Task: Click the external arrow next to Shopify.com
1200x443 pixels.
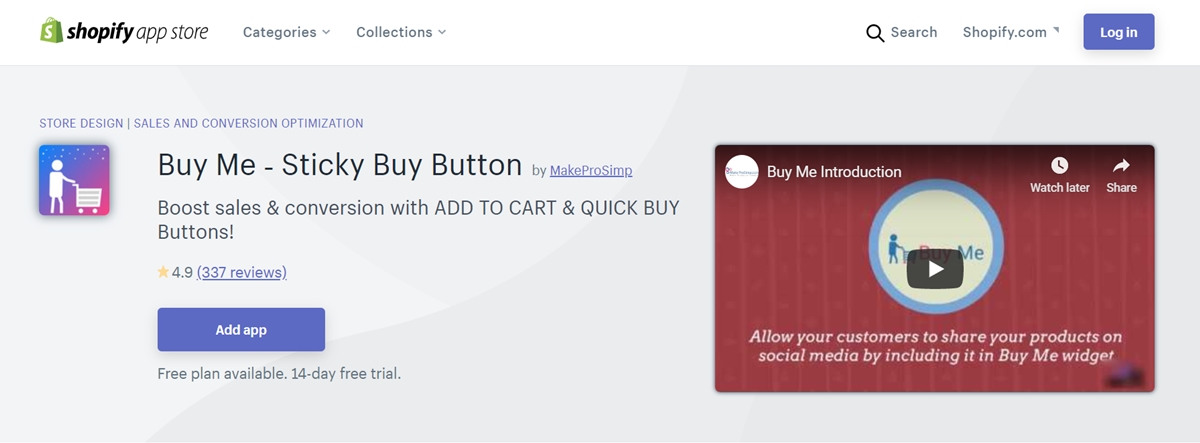Action: click(x=1056, y=31)
